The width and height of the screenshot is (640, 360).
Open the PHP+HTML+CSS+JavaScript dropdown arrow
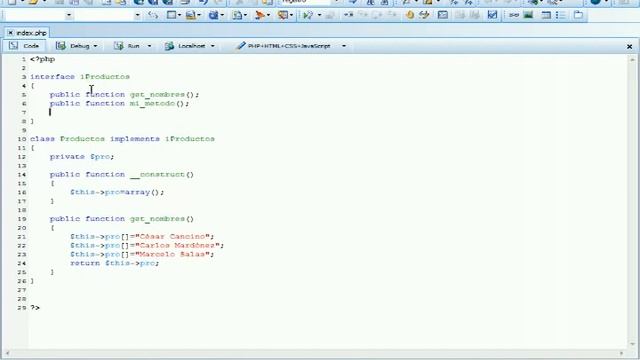point(344,46)
